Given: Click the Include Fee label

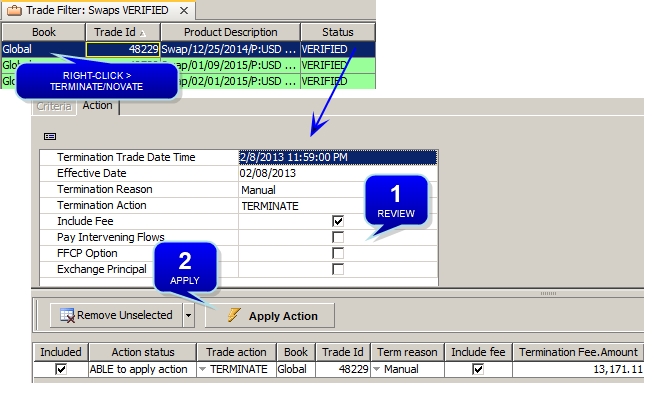Looking at the screenshot, I should 85,221.
